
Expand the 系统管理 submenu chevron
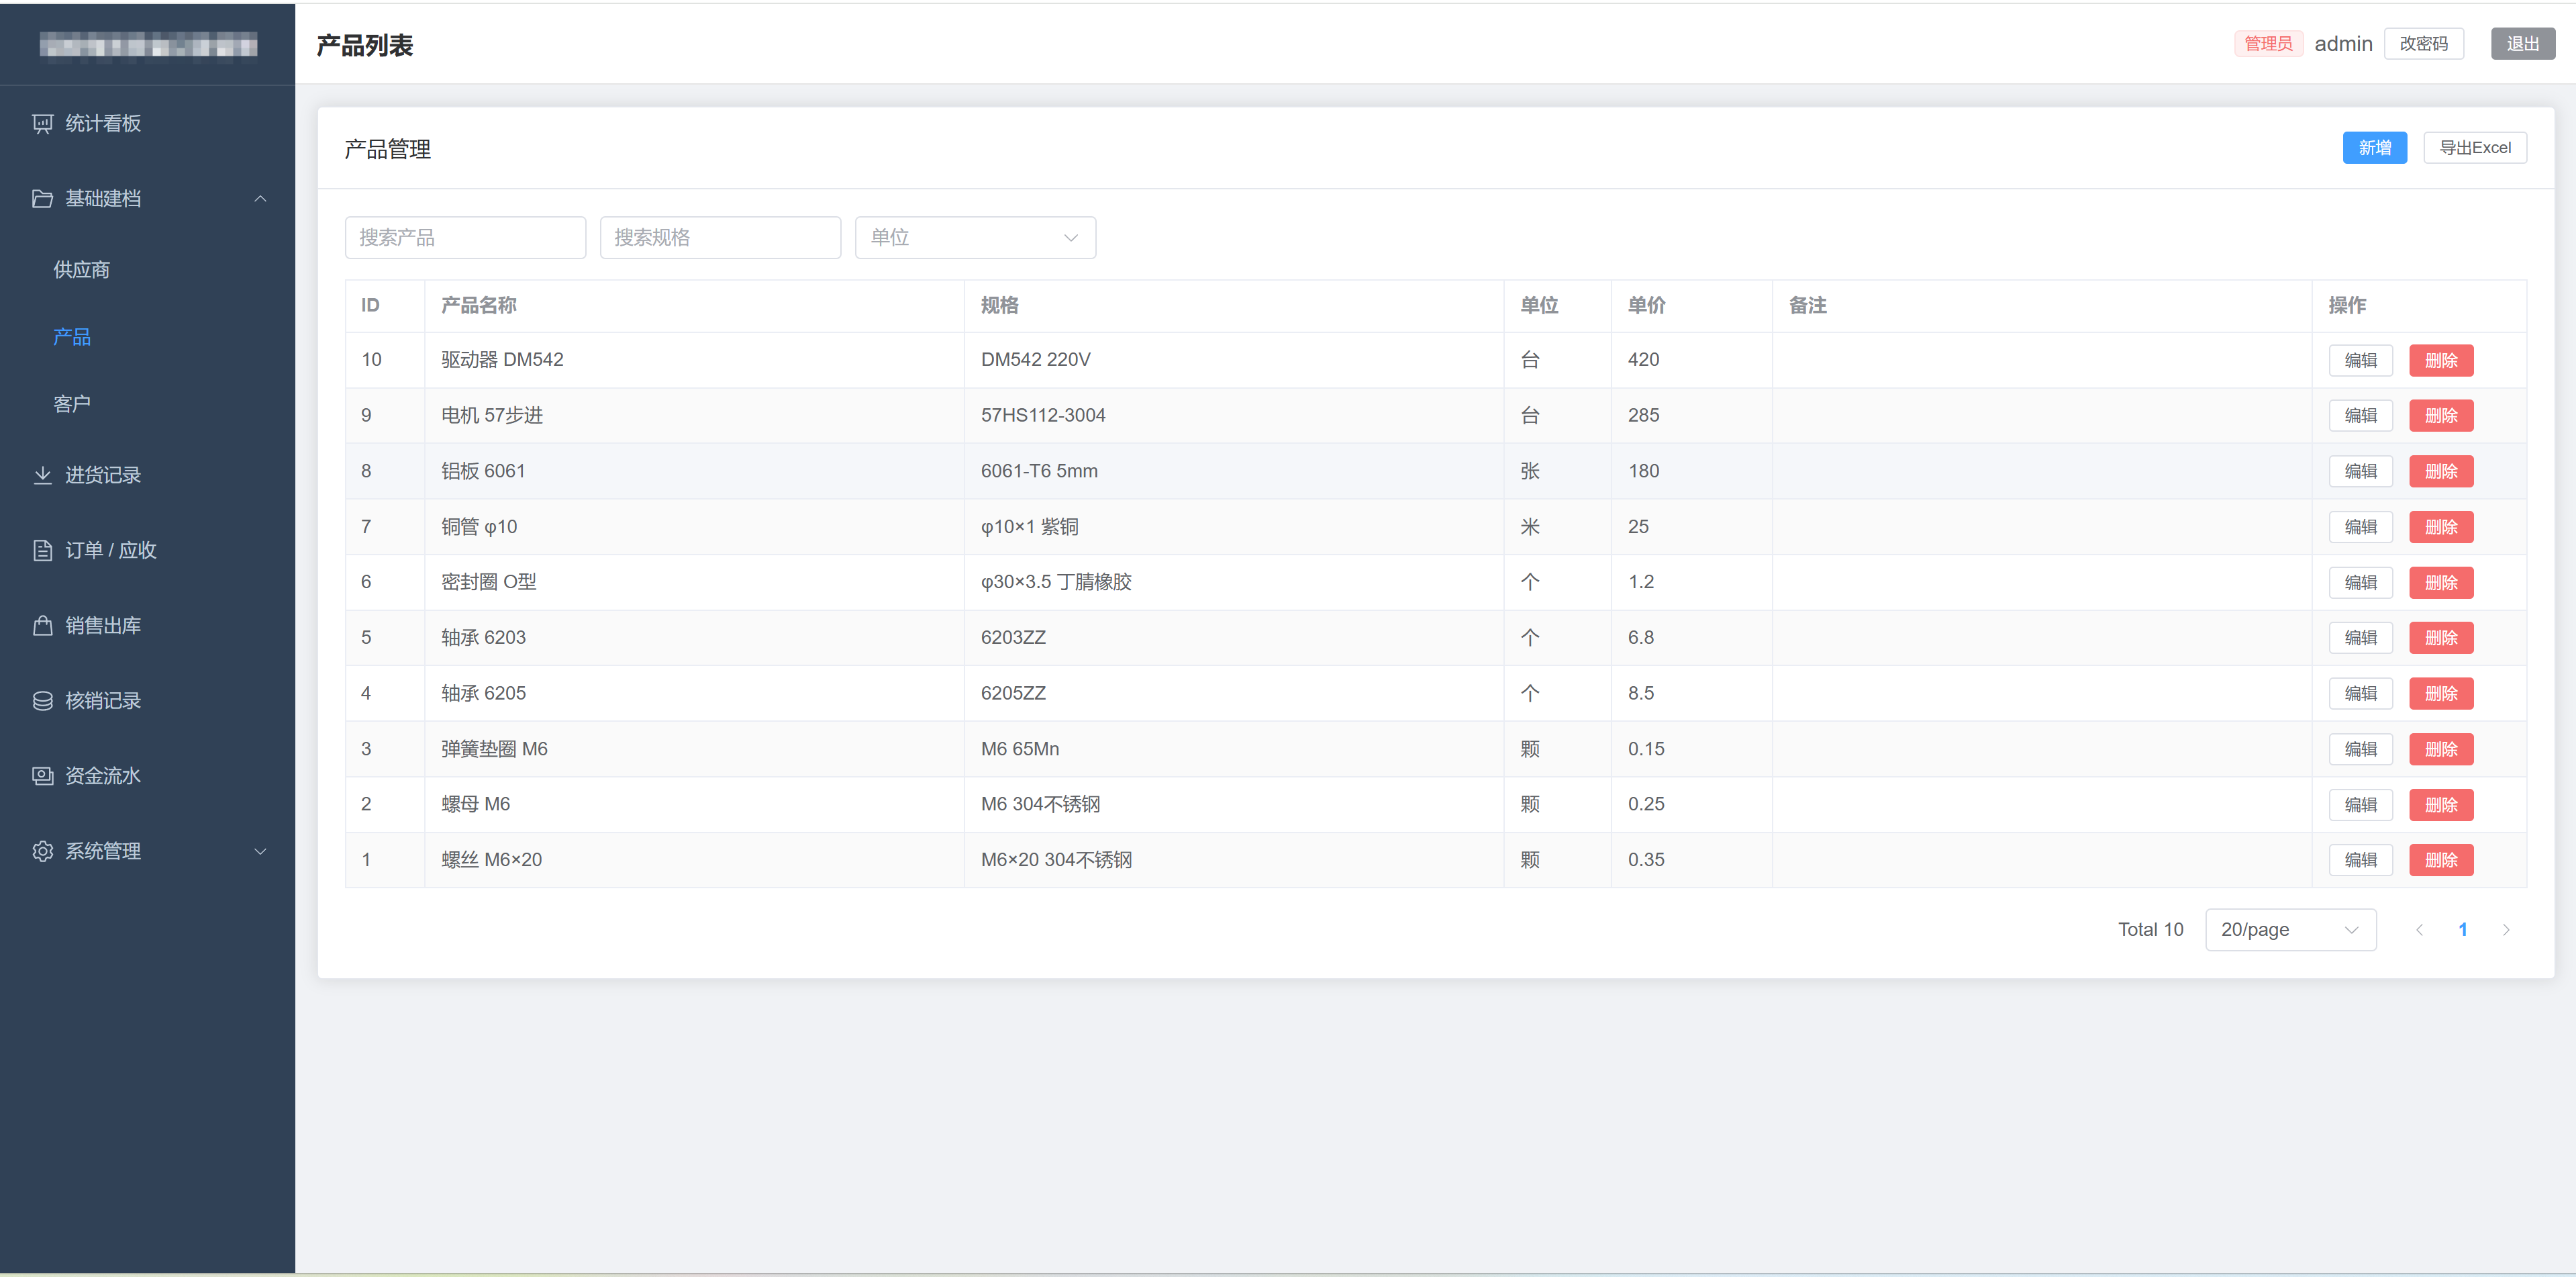coord(260,851)
